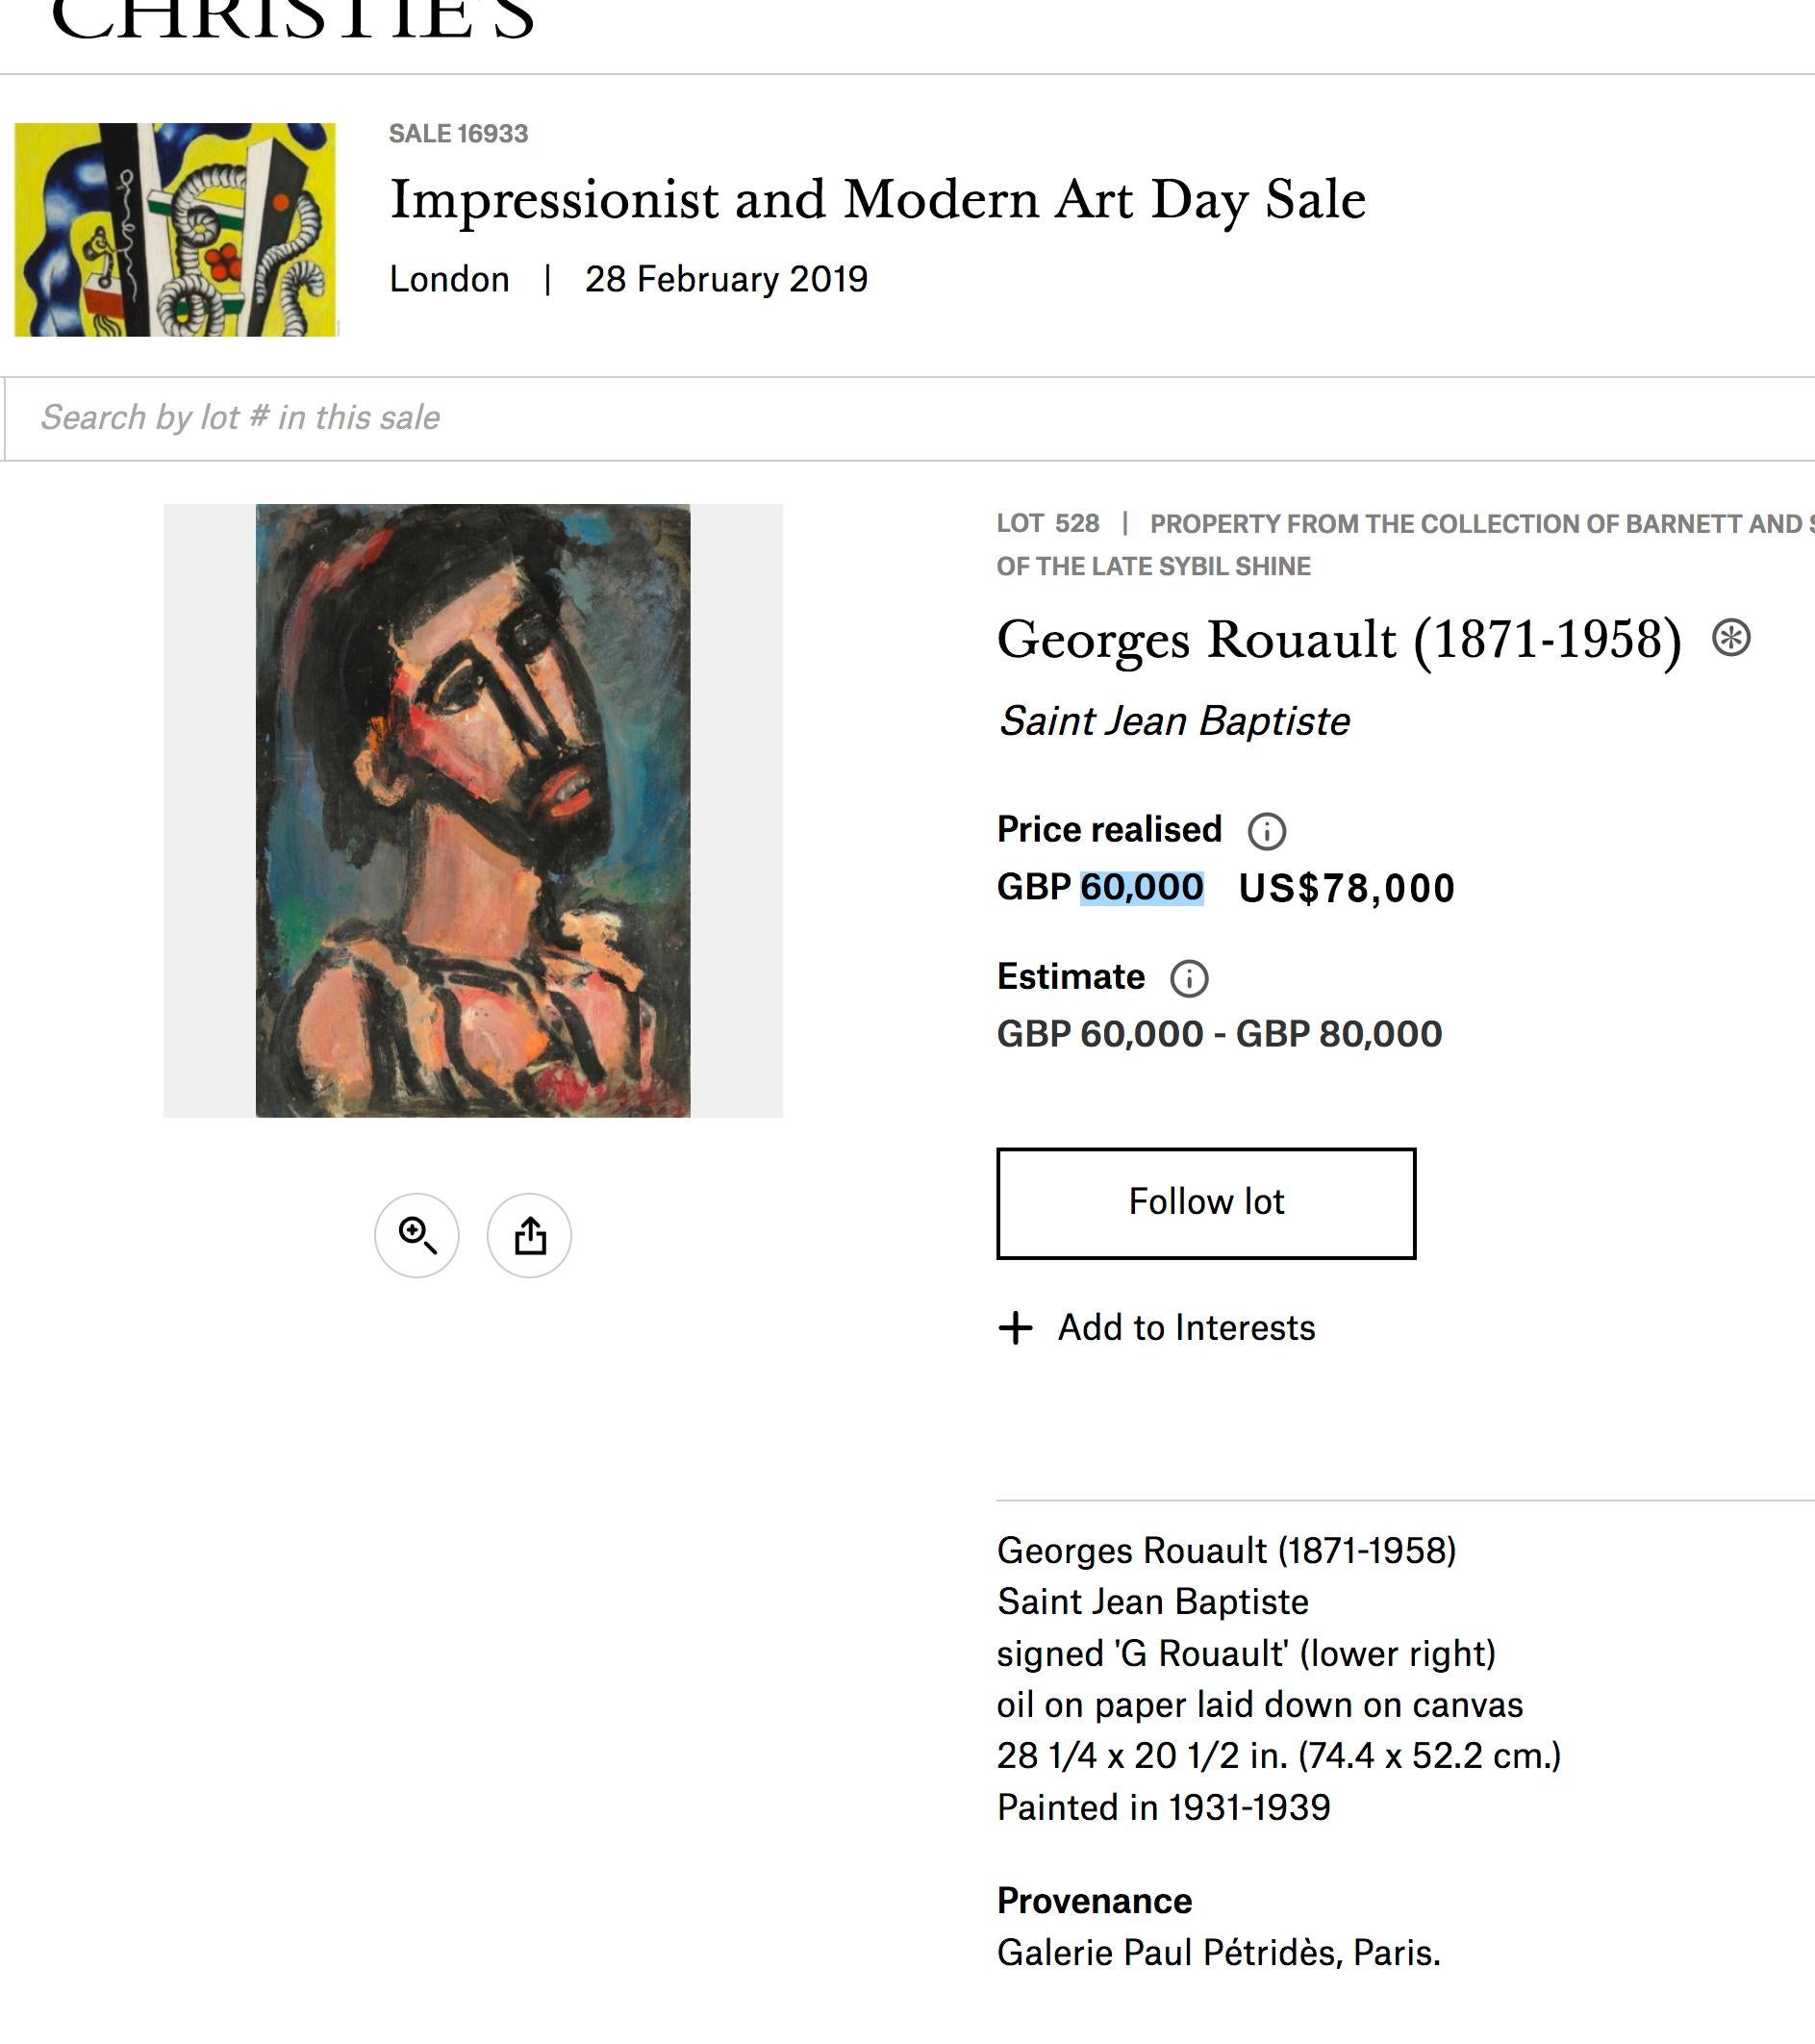Open the Estimate info icon

[1189, 978]
